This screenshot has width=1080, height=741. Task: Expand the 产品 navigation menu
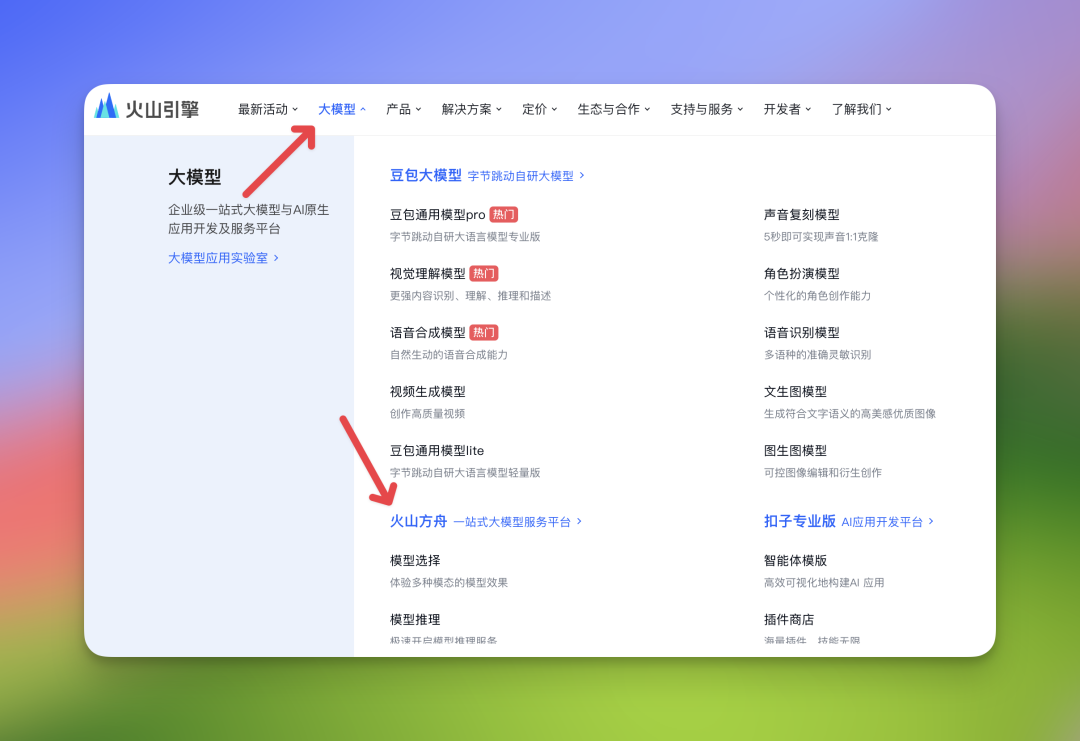tap(404, 109)
